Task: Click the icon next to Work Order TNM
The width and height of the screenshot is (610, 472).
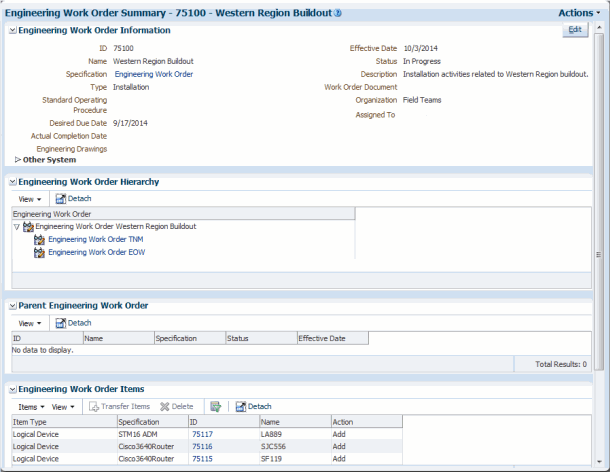Action: tap(39, 240)
